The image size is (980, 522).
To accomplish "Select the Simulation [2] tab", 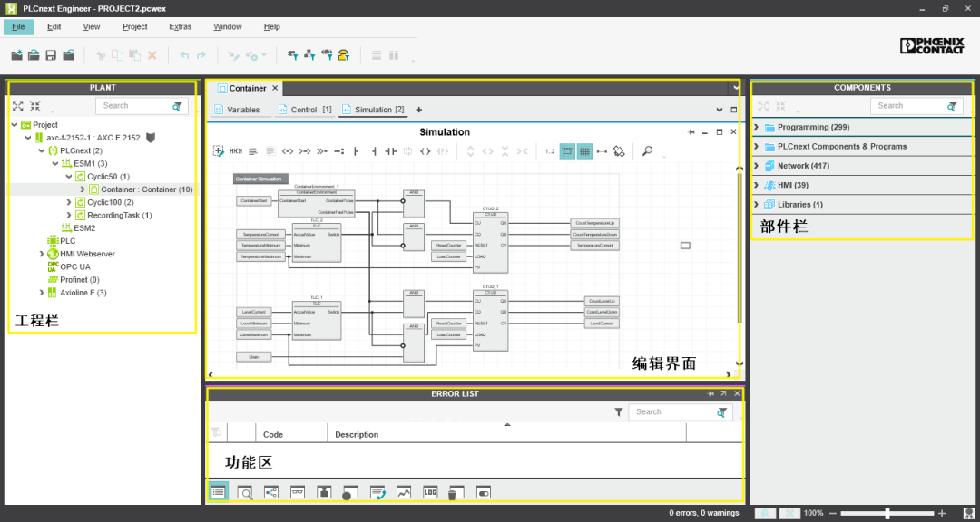I will click(373, 109).
